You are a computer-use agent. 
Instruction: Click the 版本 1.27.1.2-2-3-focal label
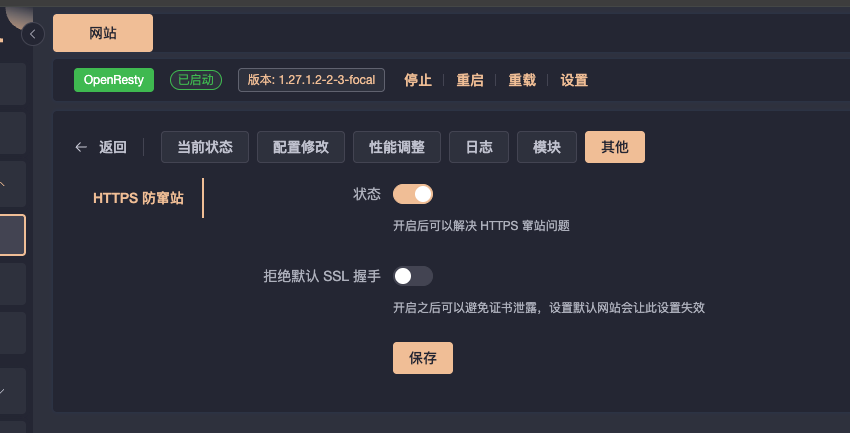(x=311, y=80)
